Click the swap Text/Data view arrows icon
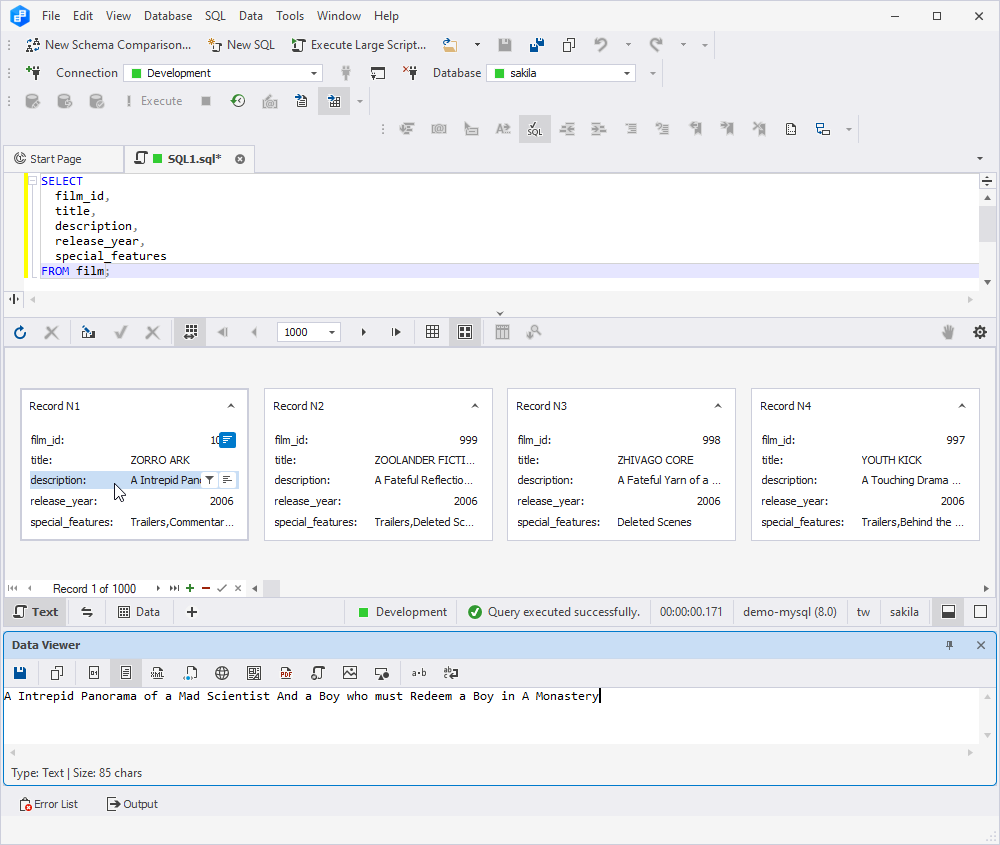Viewport: 1000px width, 845px height. pos(87,612)
